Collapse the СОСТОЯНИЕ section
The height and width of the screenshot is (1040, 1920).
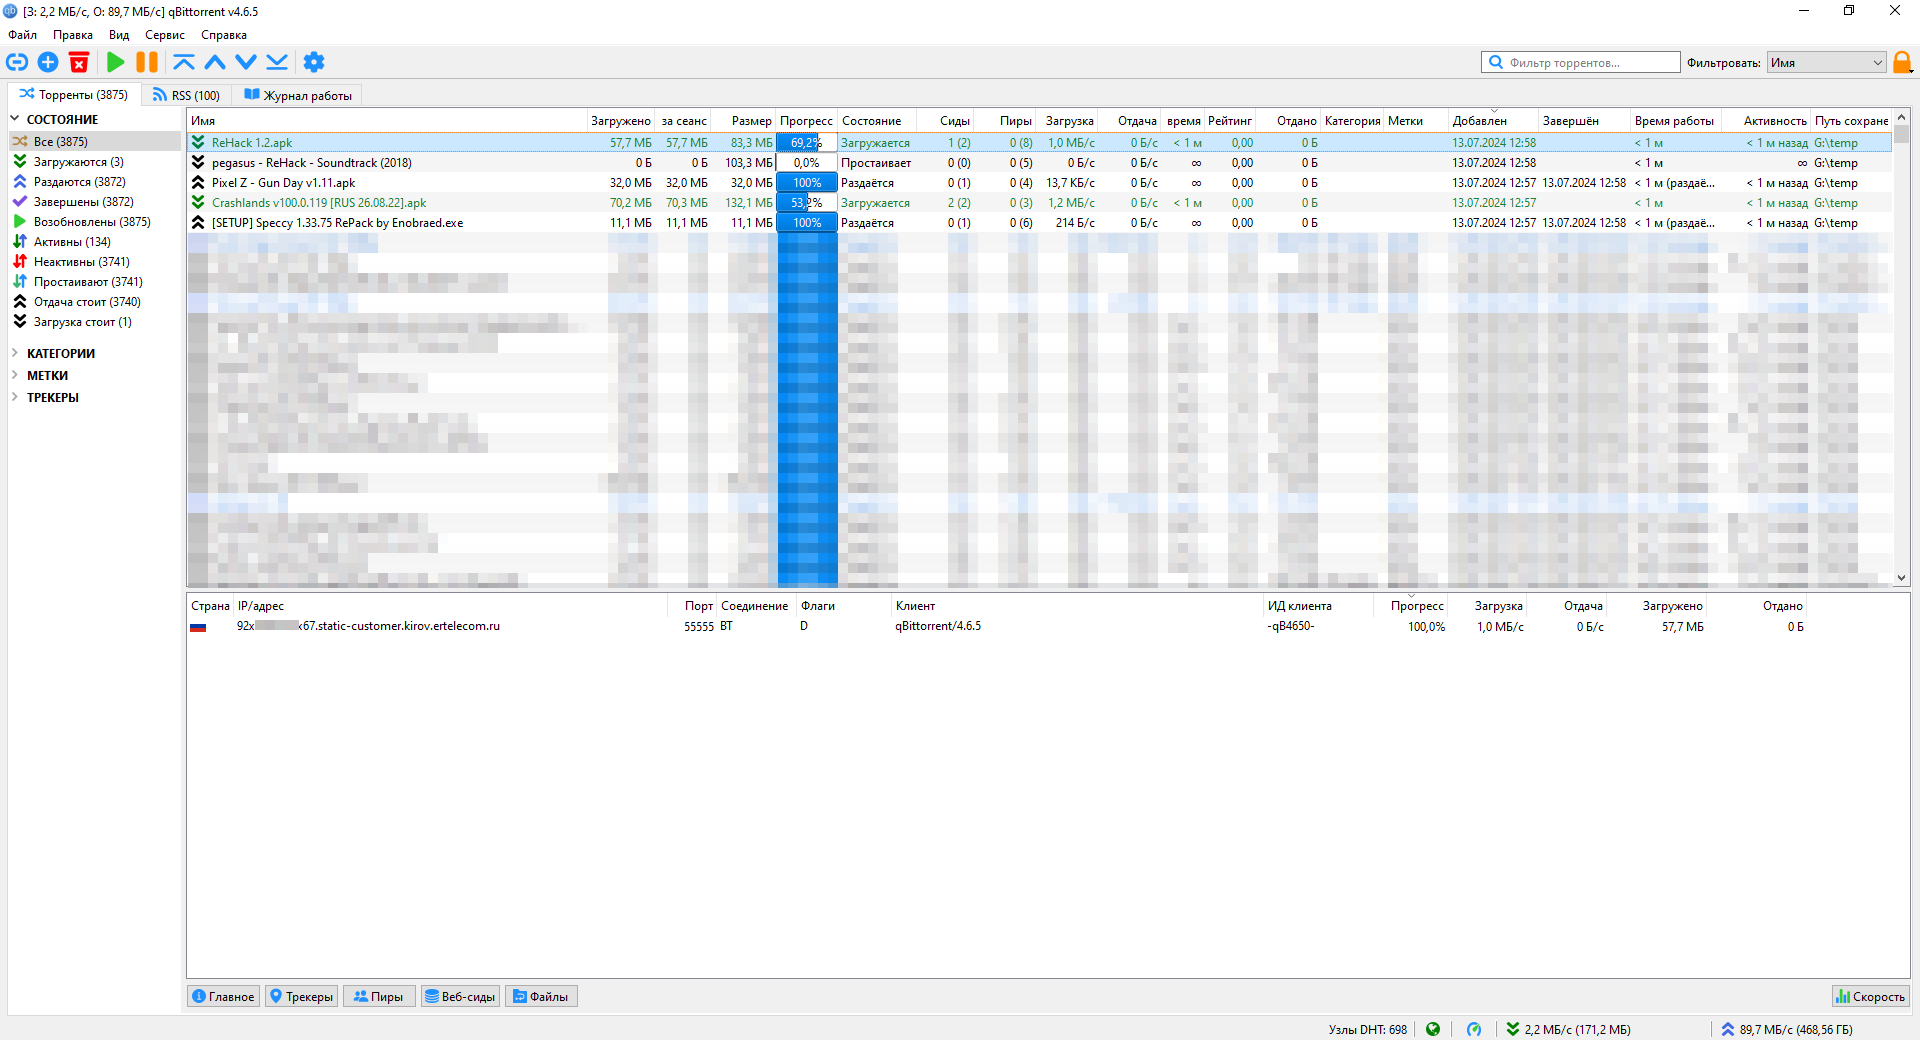[x=15, y=119]
